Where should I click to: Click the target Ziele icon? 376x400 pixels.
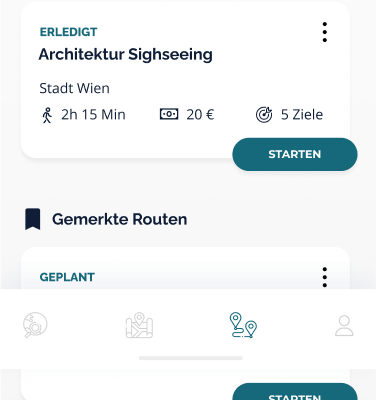[264, 115]
